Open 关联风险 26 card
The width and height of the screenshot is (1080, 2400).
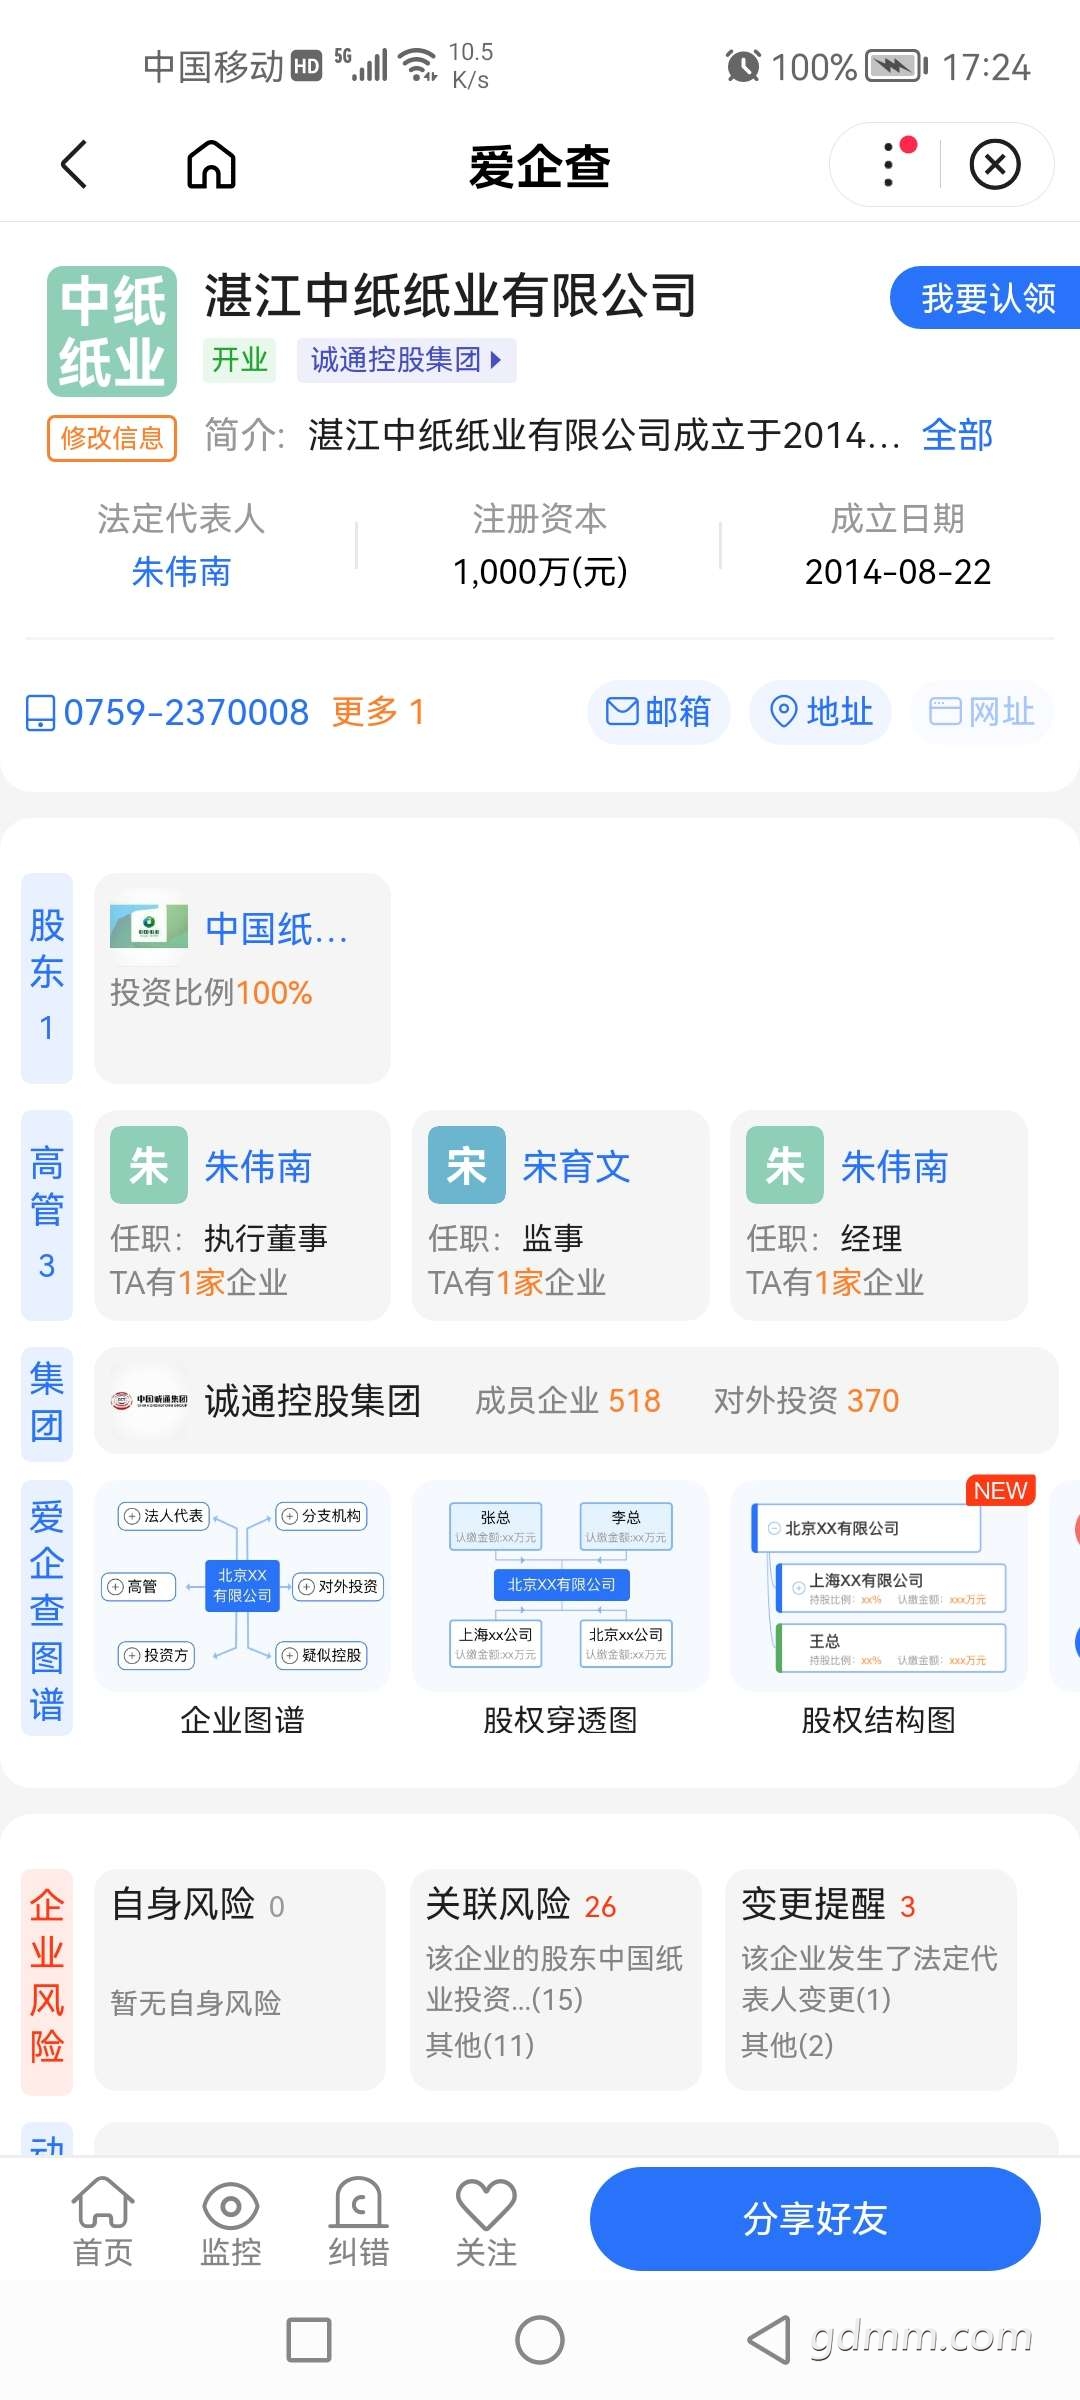(556, 1980)
